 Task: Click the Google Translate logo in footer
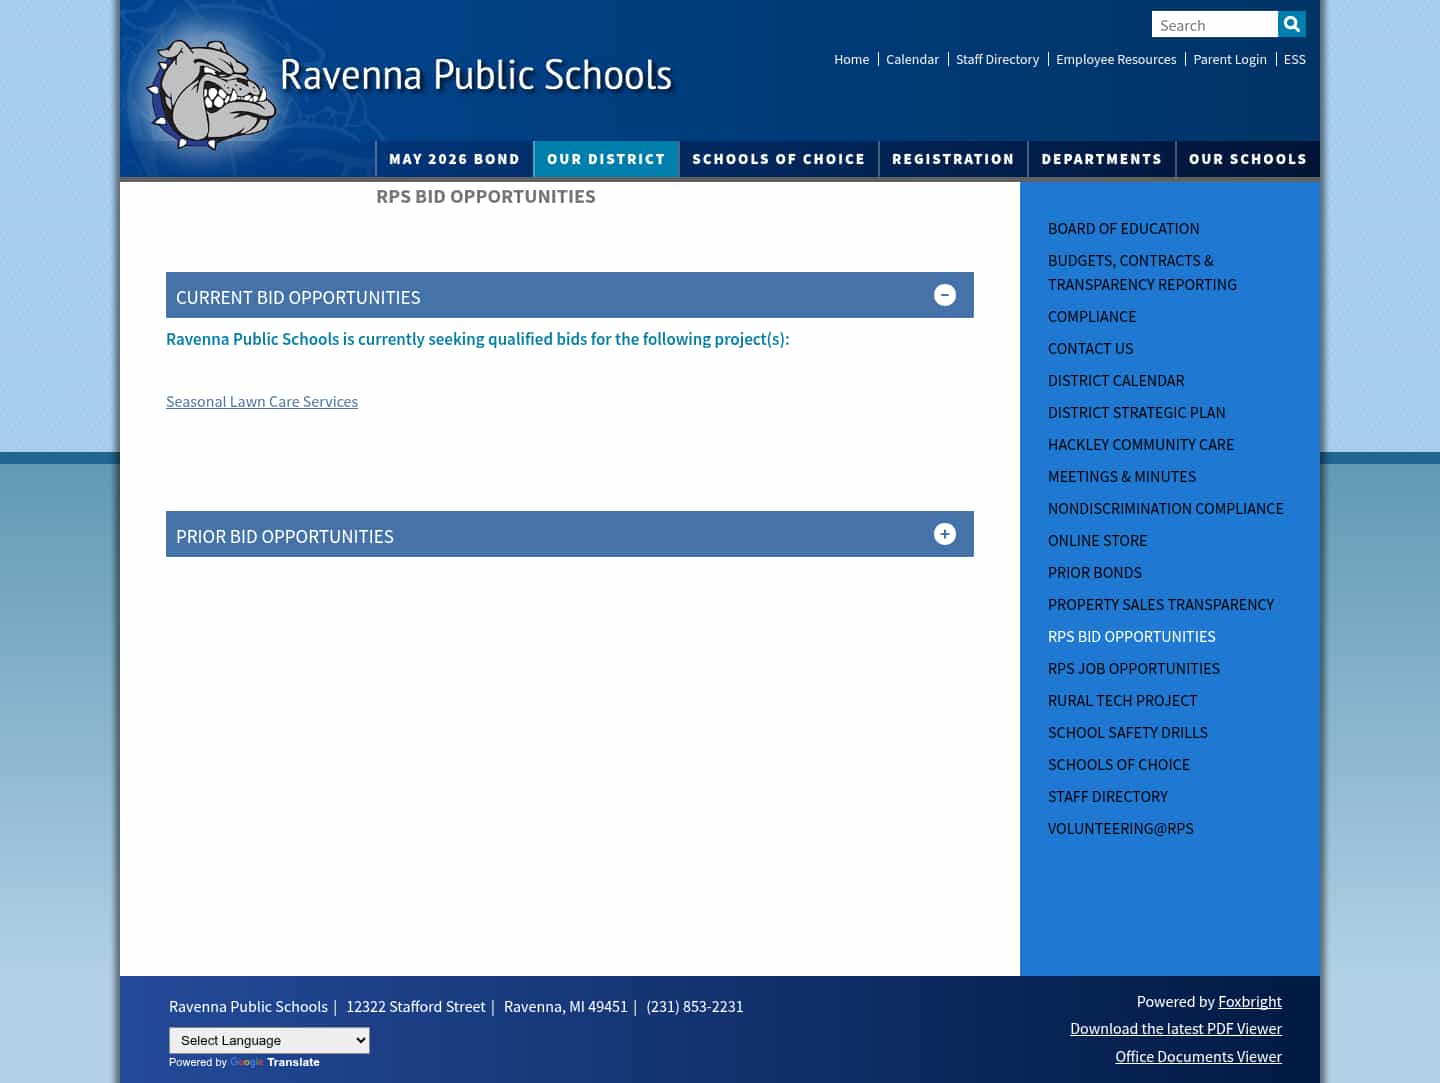coord(247,1062)
